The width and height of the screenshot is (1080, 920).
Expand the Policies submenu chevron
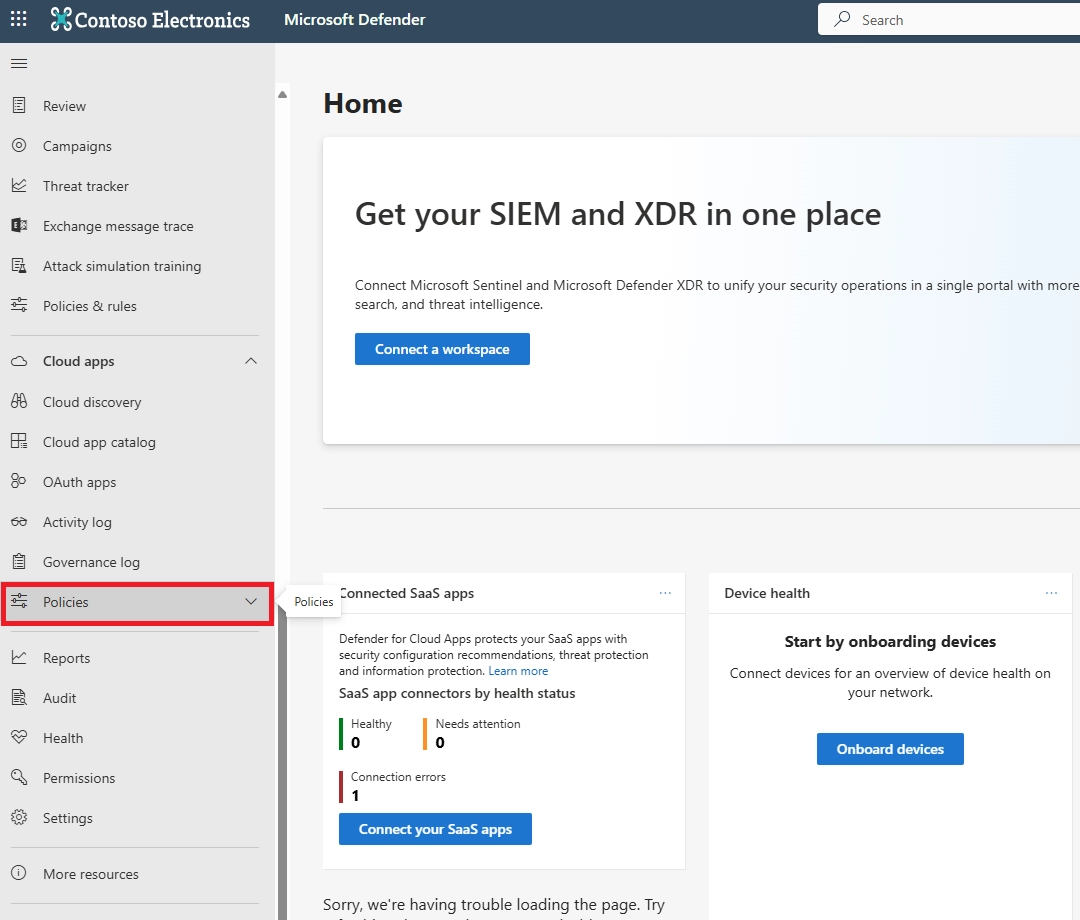click(251, 601)
